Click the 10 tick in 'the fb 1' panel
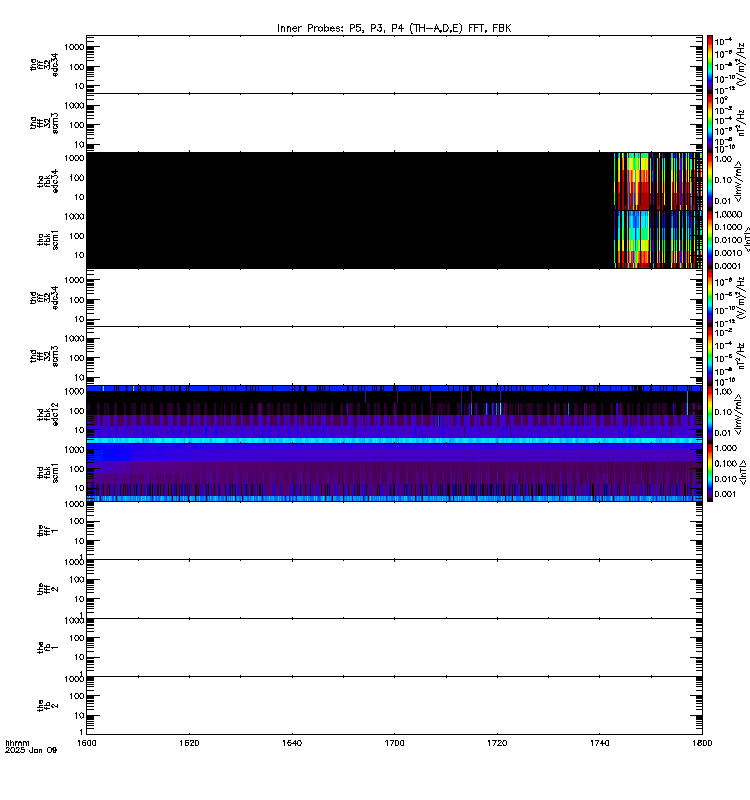 [x=79, y=657]
